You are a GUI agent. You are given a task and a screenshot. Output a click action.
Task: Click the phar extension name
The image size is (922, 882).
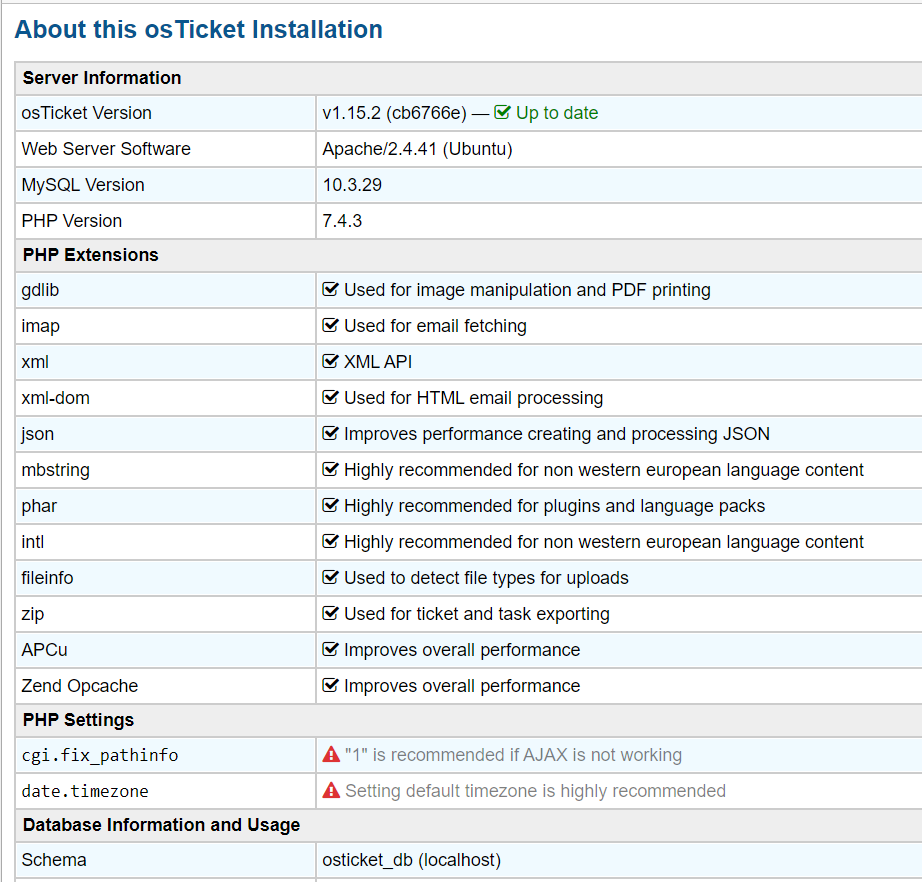[x=39, y=506]
